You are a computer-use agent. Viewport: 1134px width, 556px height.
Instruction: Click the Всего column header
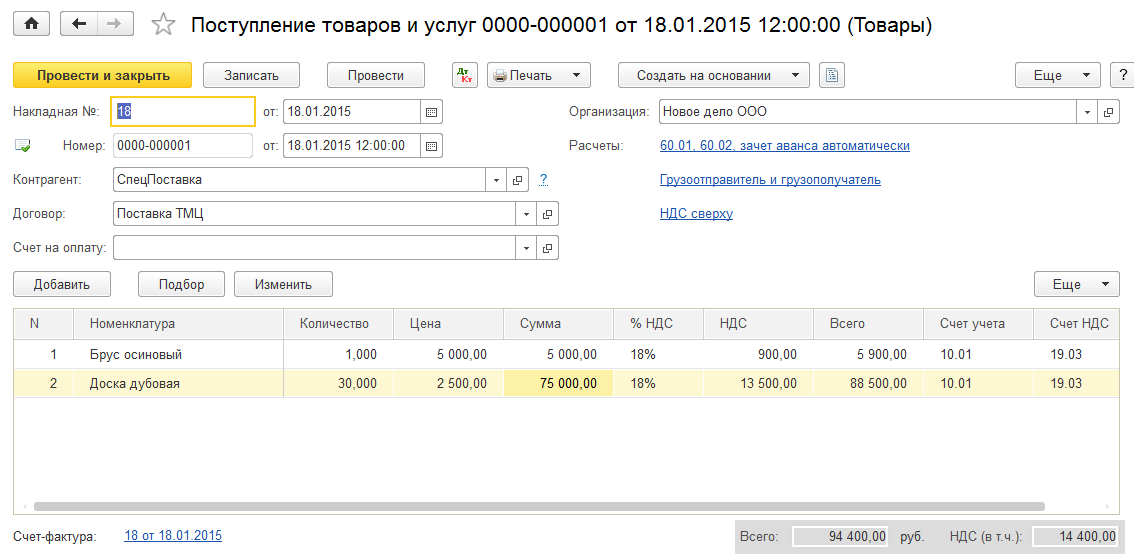click(868, 324)
